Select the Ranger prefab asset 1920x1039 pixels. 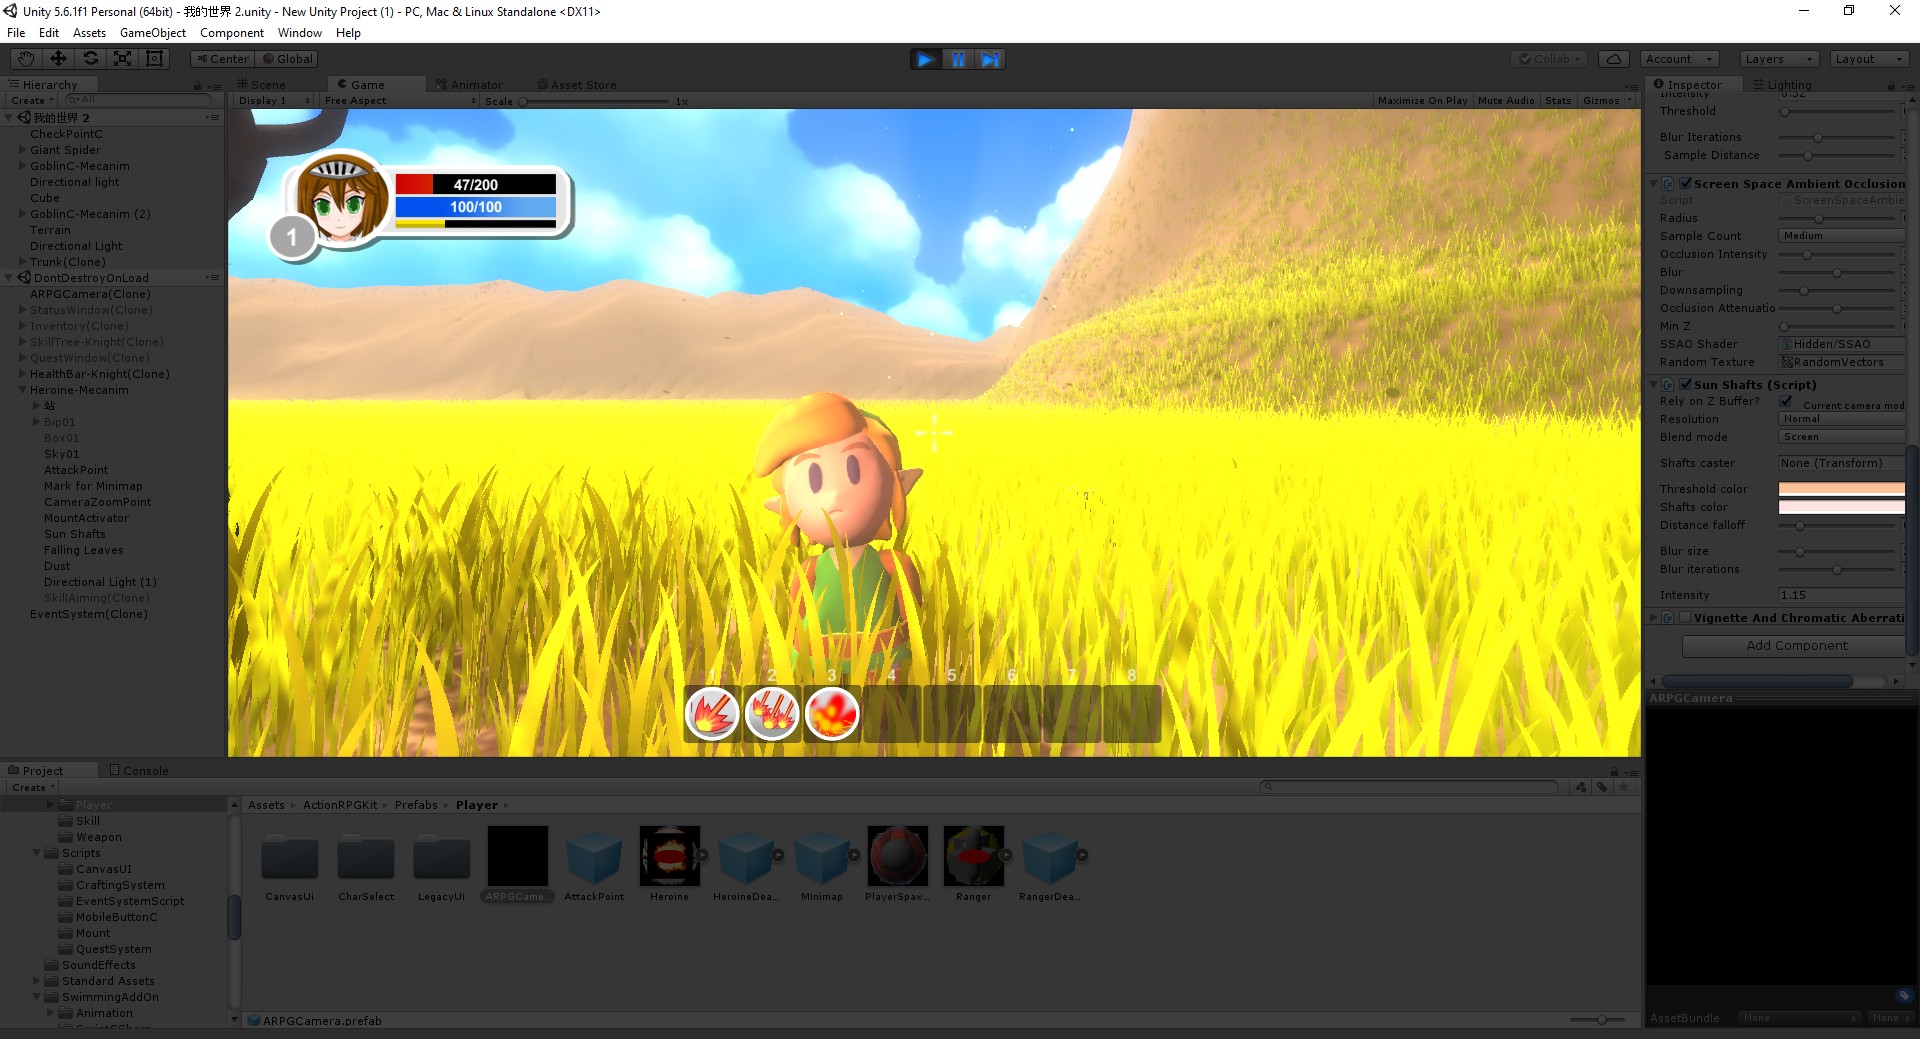973,856
